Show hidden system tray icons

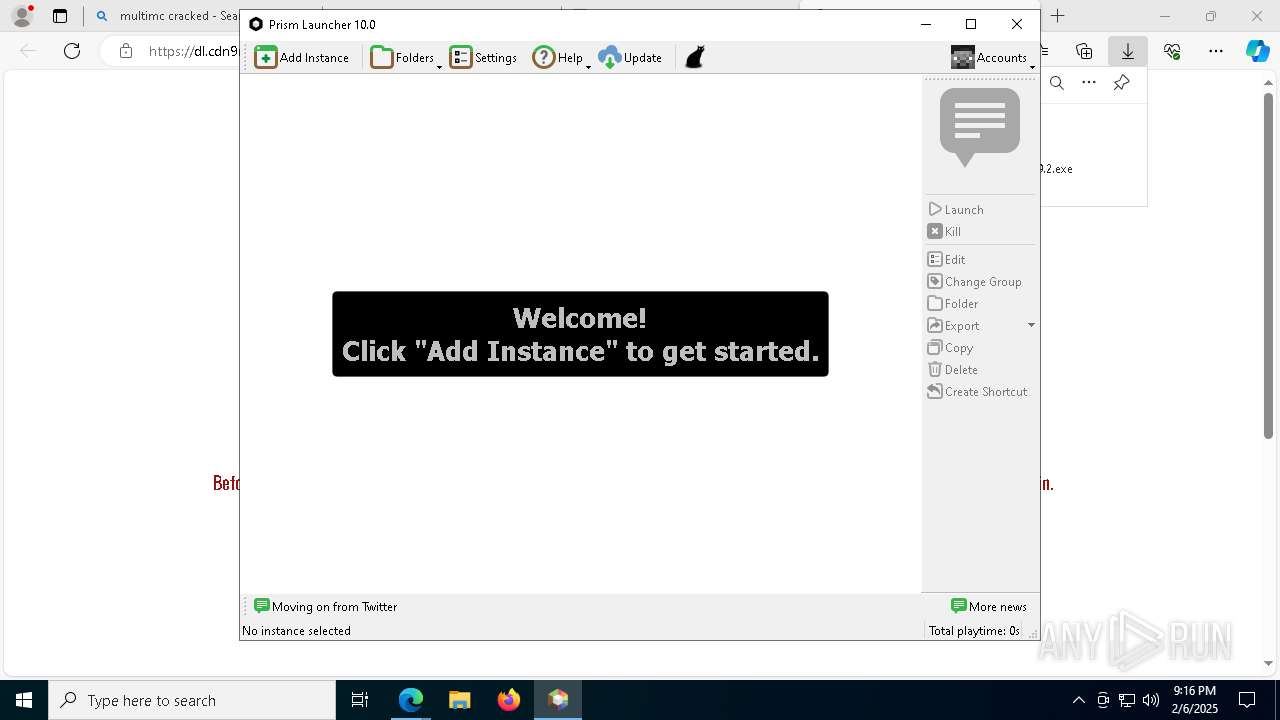1079,700
